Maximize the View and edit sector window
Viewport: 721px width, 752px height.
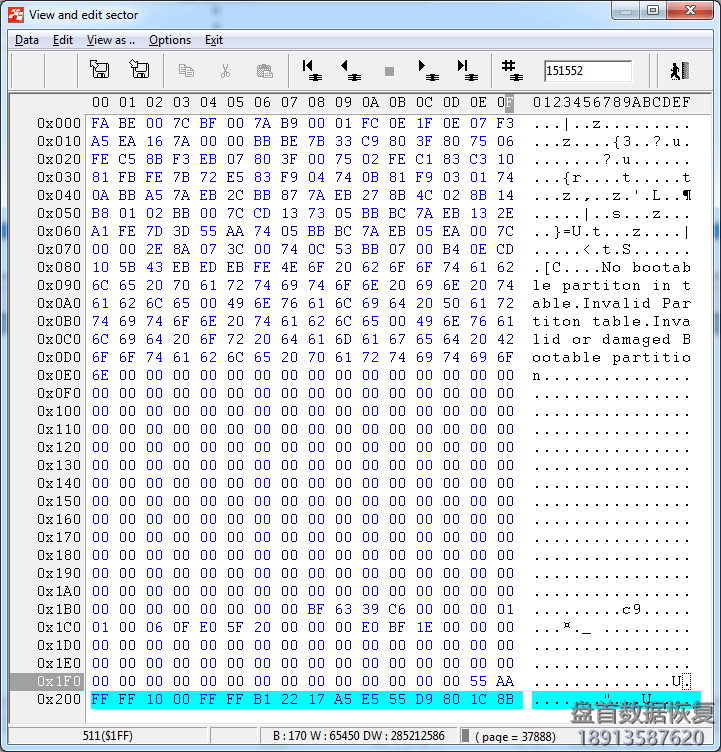click(653, 11)
